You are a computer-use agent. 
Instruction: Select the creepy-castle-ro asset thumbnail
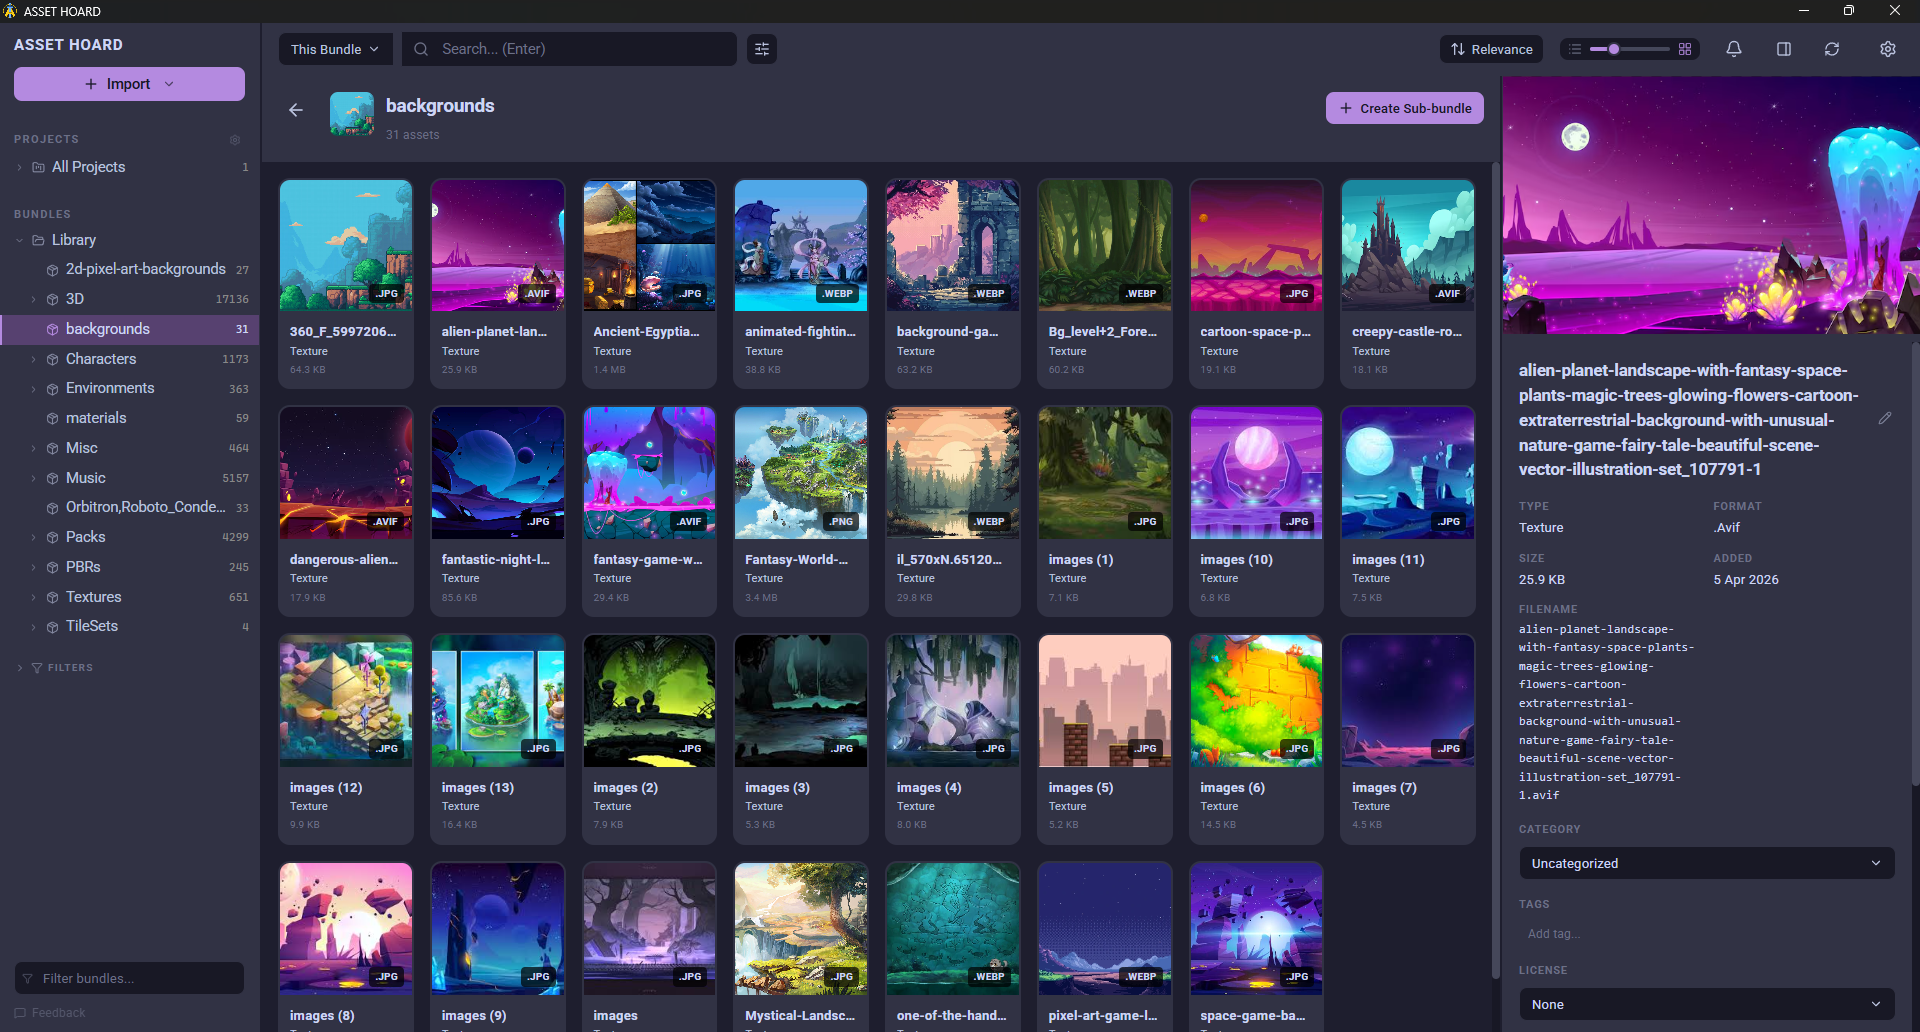tap(1407, 244)
